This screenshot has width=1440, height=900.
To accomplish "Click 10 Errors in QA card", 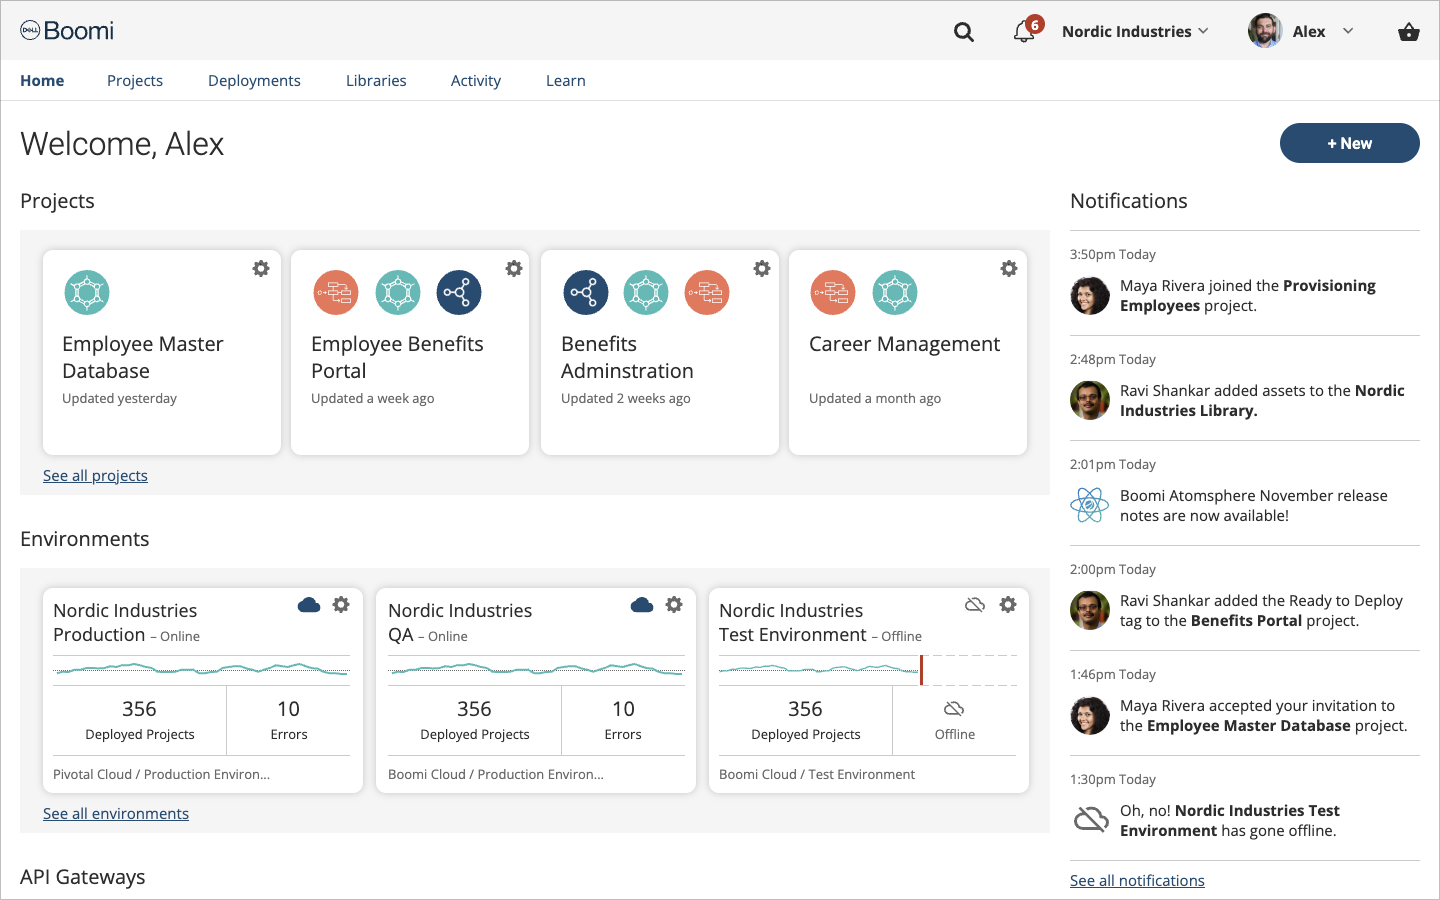I will point(623,720).
